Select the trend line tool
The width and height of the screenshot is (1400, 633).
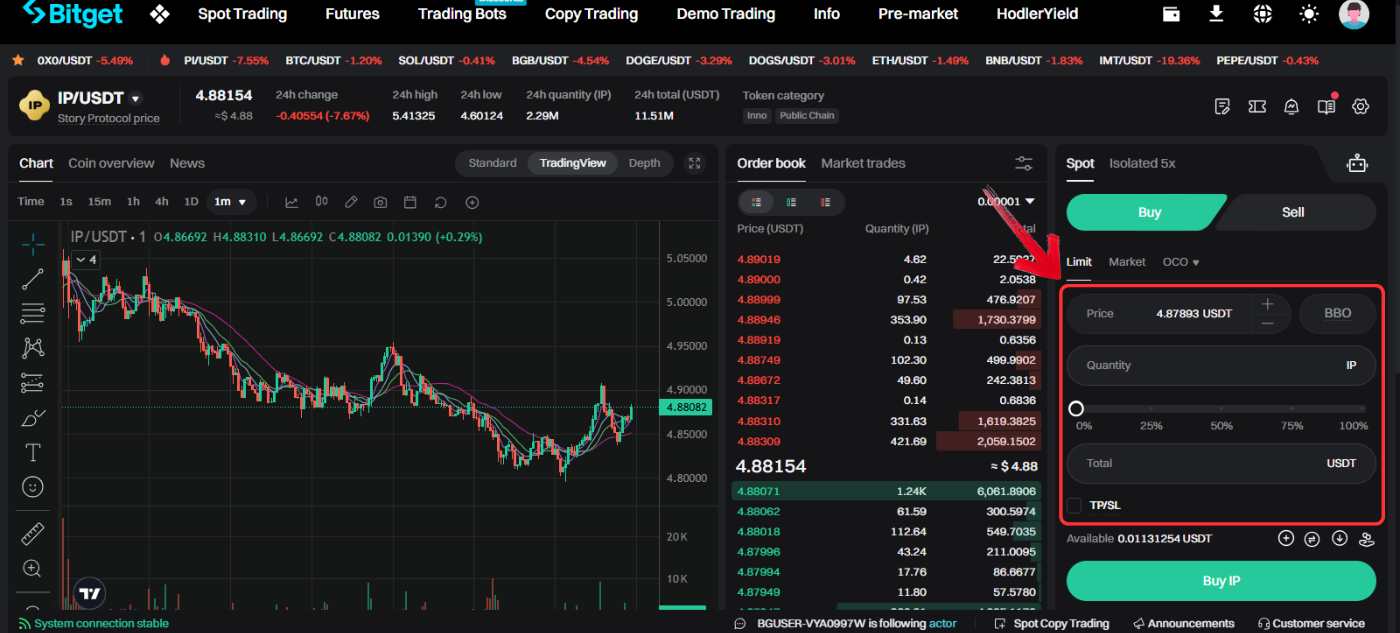pos(33,279)
